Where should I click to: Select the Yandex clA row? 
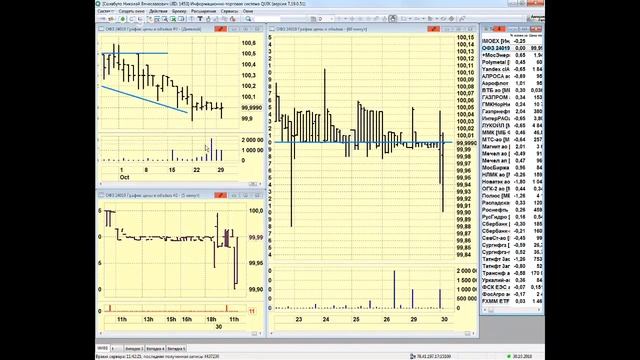(x=512, y=69)
